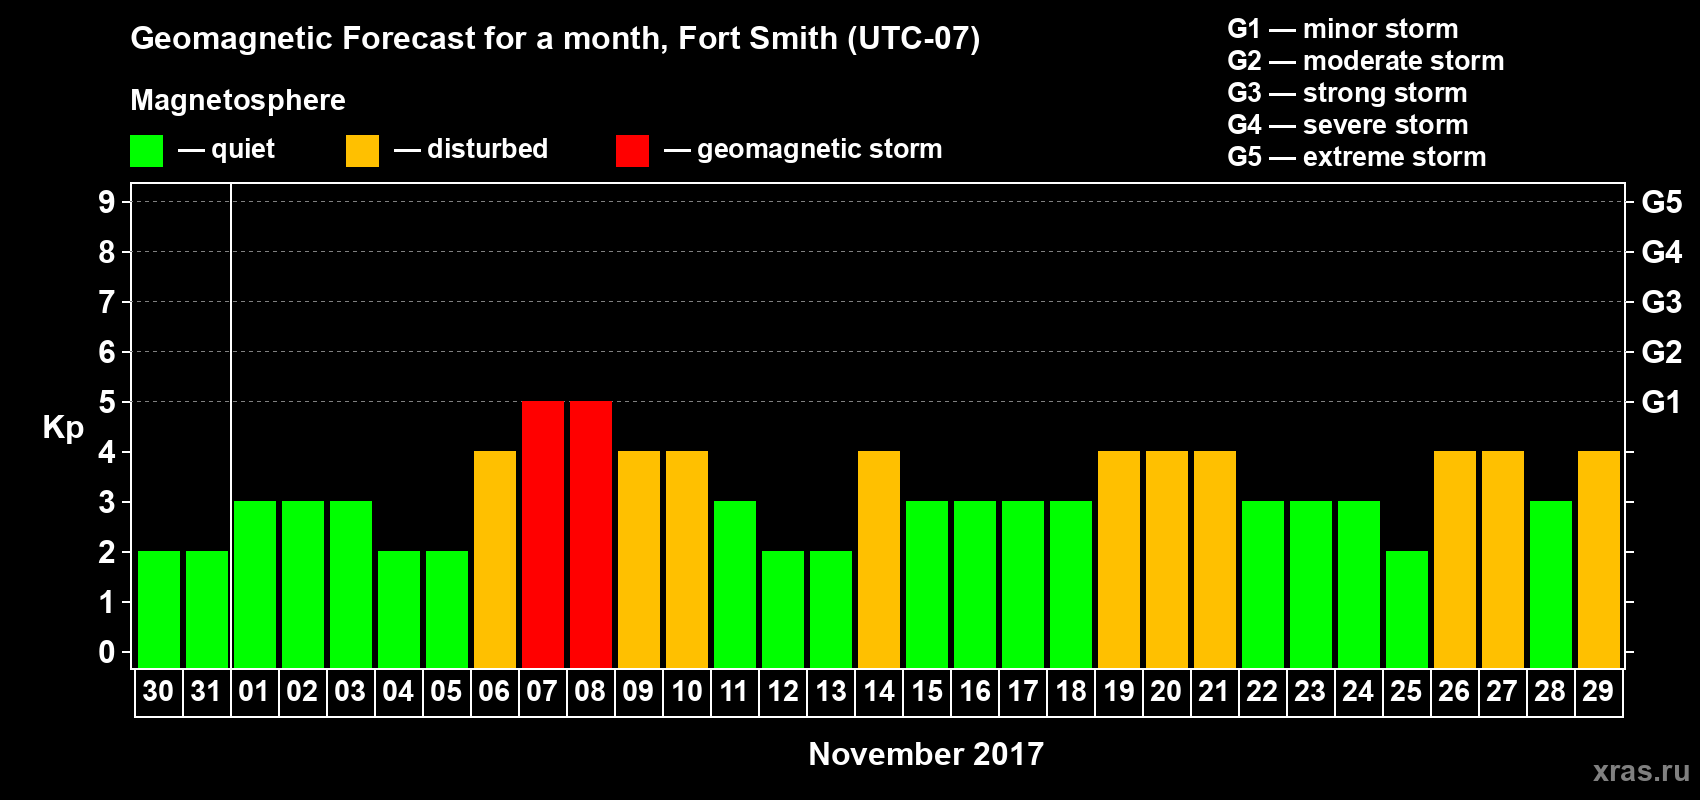
Task: Click date label 10 on the axis
Action: [x=686, y=691]
